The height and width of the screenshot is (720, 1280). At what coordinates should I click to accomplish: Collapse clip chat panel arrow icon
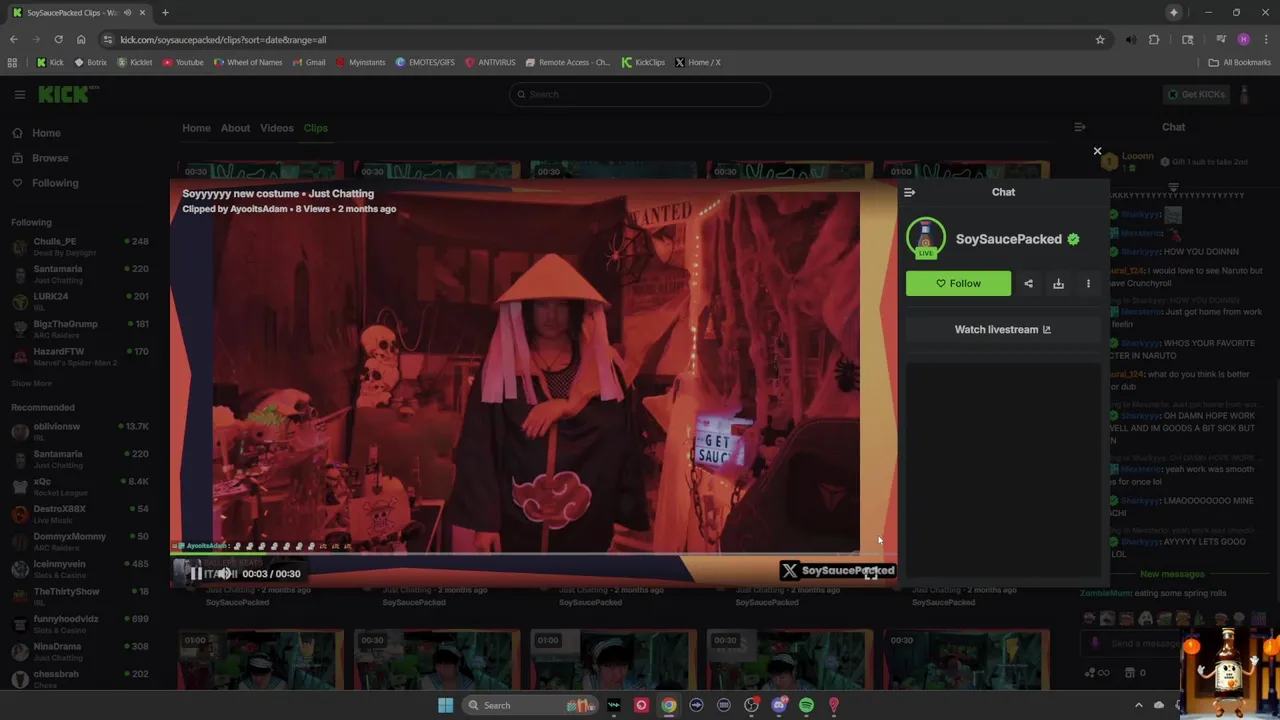pyautogui.click(x=909, y=192)
